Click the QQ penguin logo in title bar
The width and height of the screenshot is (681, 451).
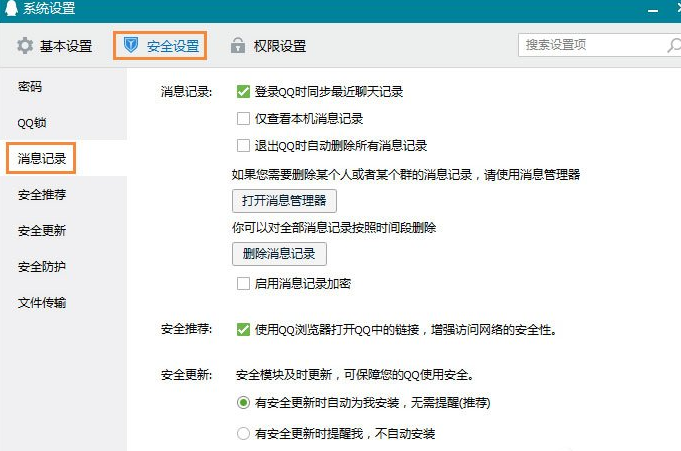point(10,8)
